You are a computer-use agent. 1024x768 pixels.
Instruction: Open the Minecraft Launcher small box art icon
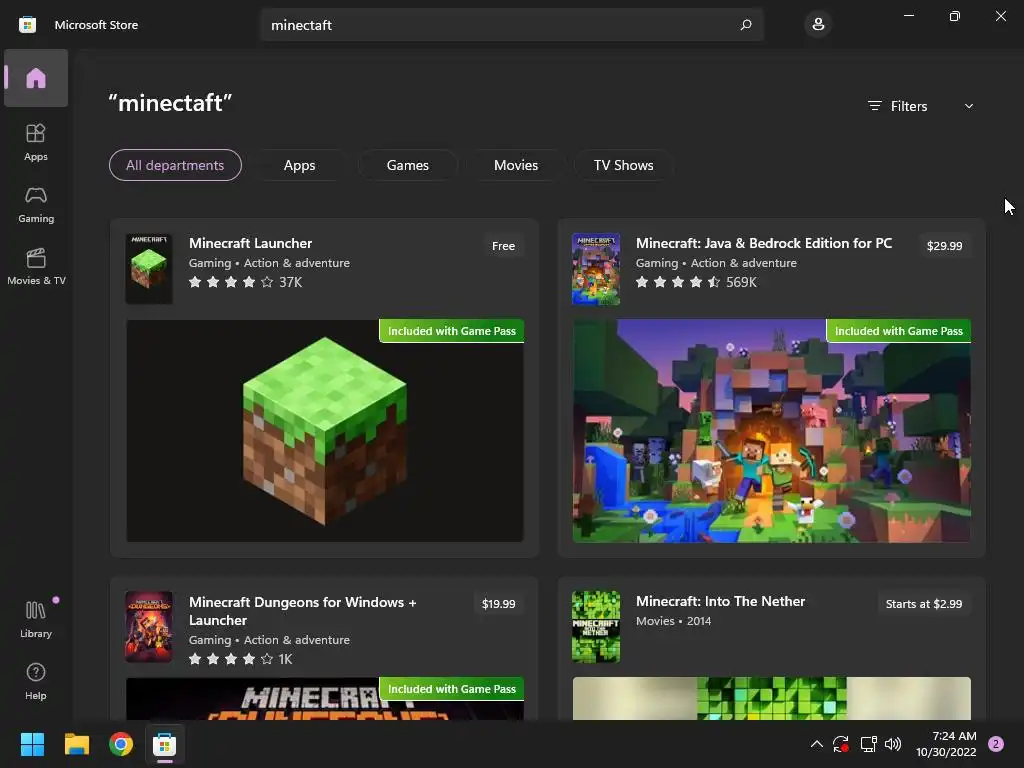click(x=149, y=268)
